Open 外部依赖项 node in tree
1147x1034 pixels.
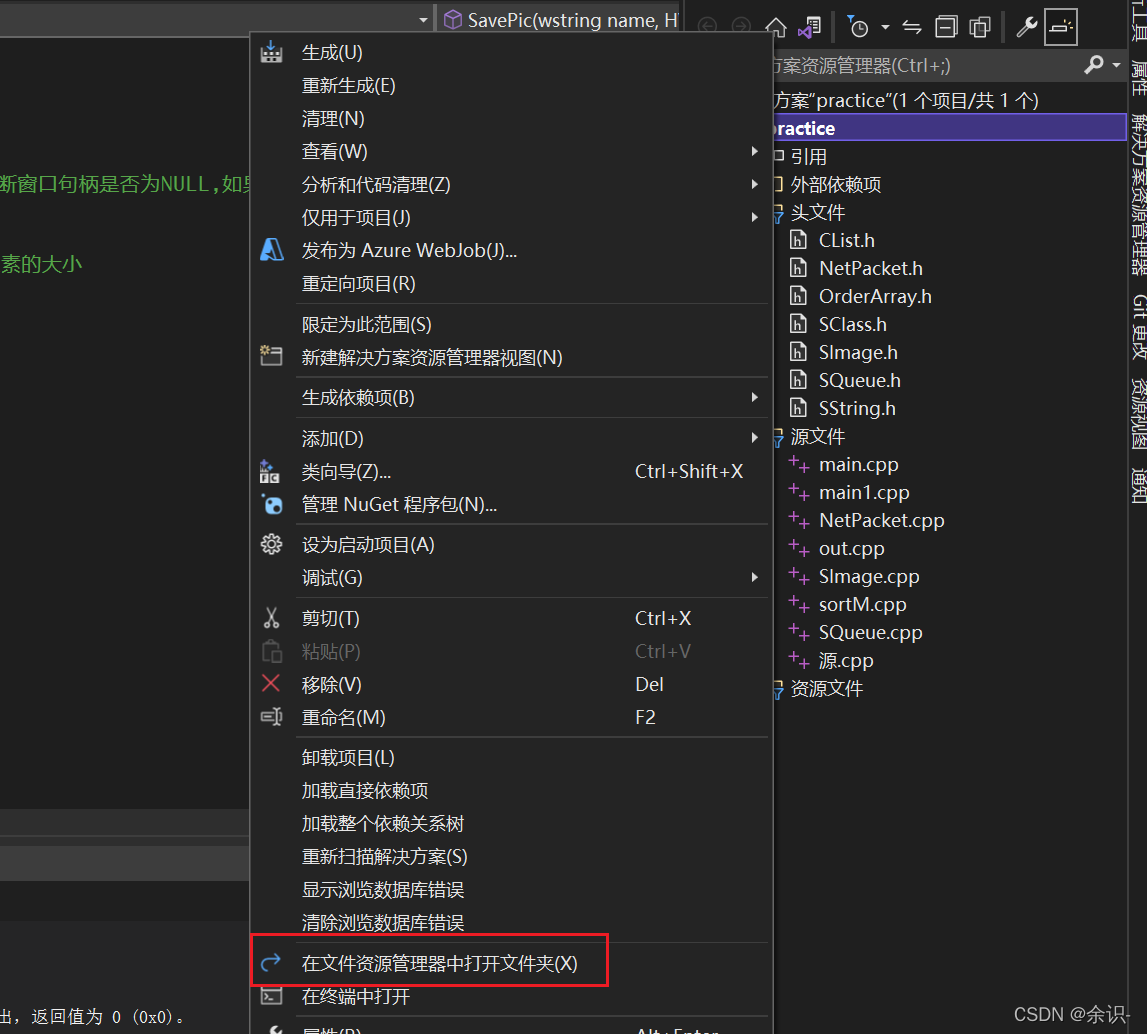click(835, 184)
